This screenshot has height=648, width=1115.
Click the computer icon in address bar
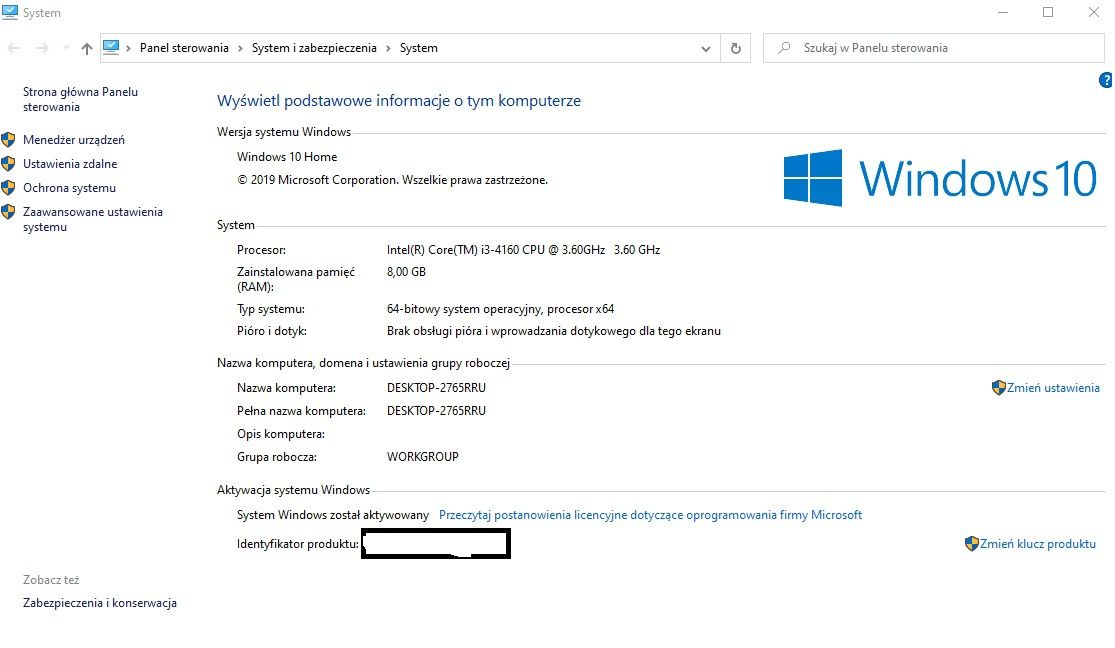coord(111,48)
